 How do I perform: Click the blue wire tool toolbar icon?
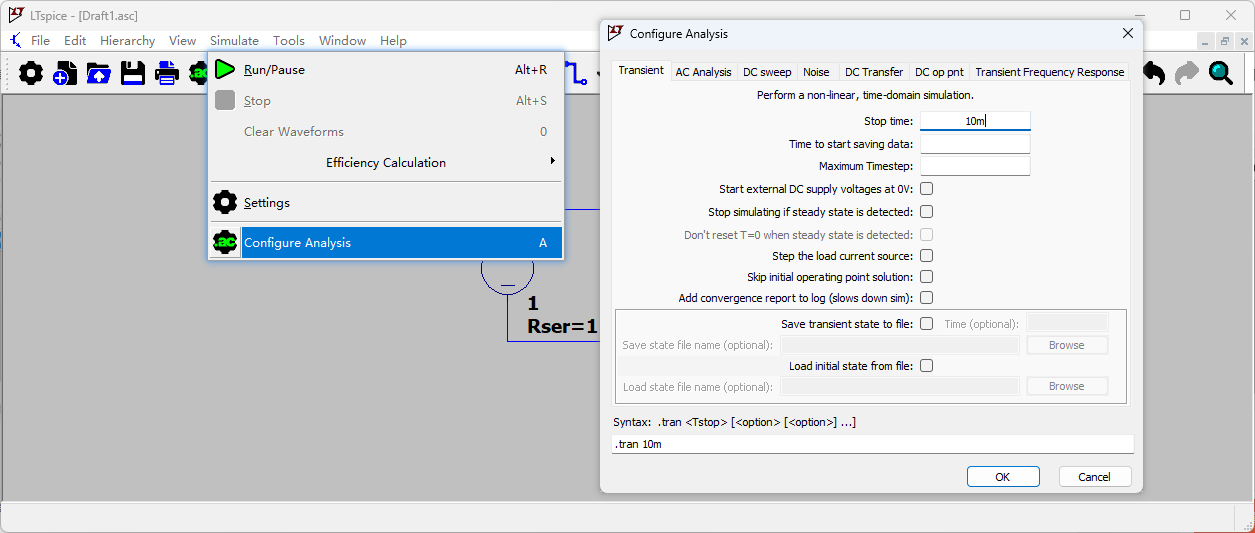pos(575,73)
